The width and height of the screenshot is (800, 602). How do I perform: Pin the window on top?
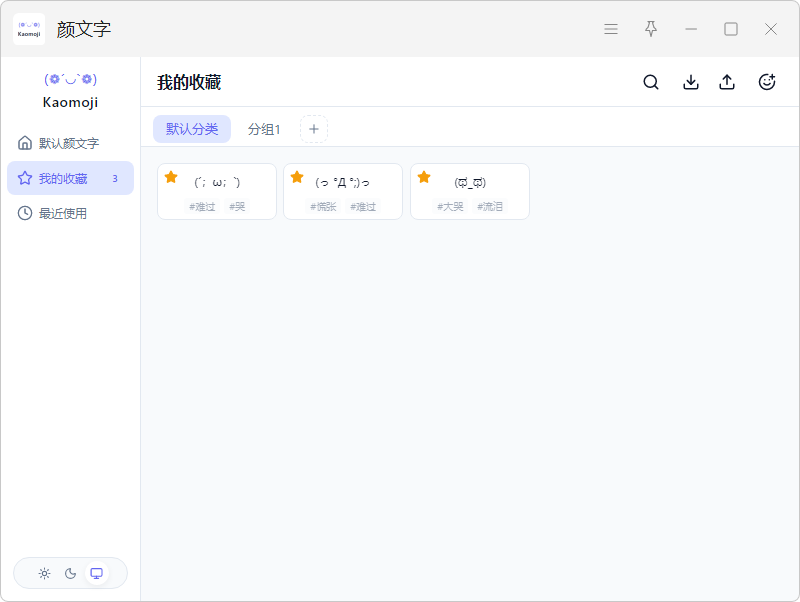pyautogui.click(x=651, y=29)
